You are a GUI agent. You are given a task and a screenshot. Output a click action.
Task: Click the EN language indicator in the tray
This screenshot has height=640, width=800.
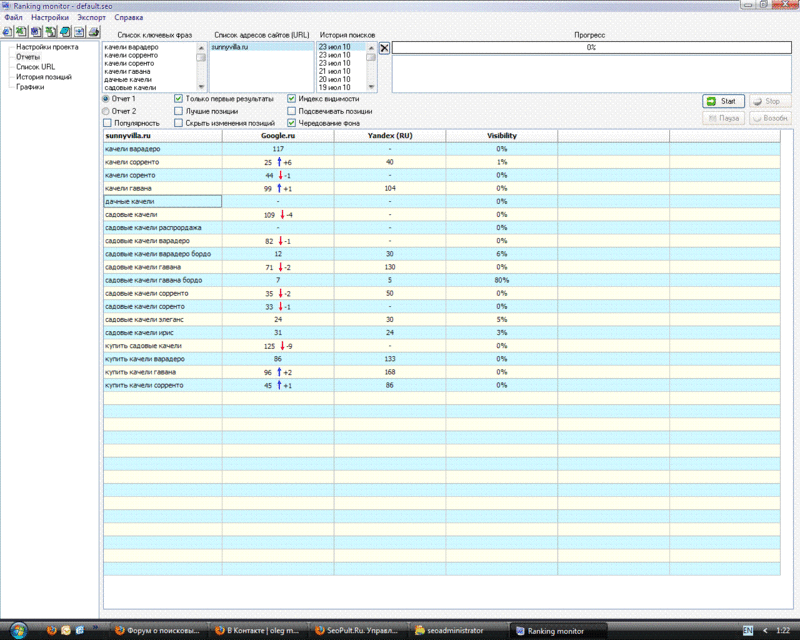click(748, 631)
